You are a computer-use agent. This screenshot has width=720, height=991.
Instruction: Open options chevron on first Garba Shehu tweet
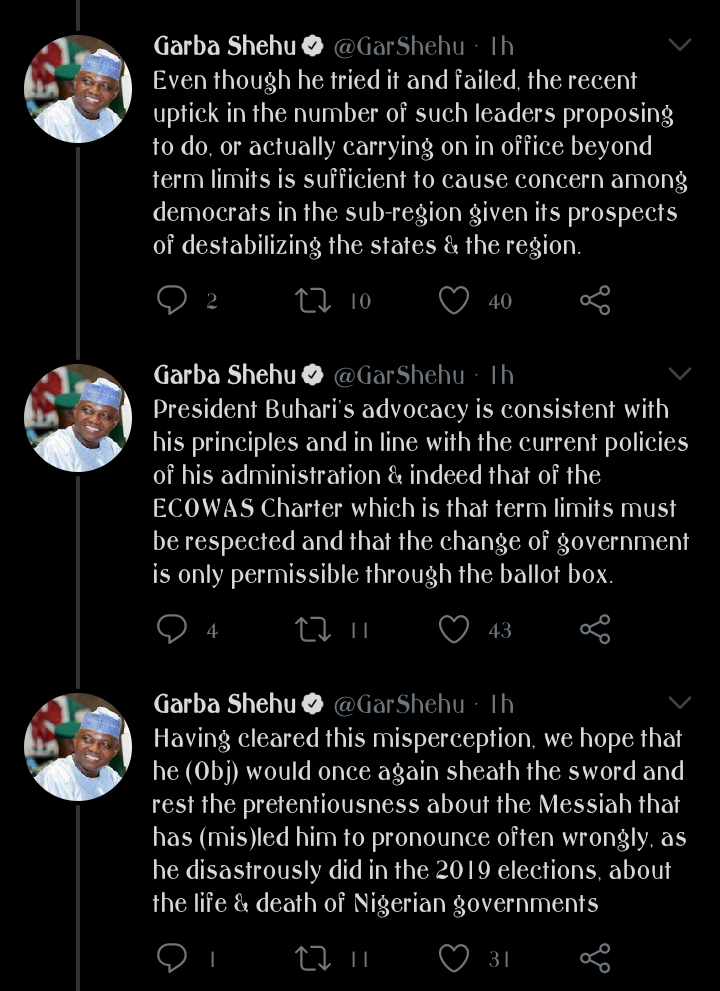pos(680,45)
